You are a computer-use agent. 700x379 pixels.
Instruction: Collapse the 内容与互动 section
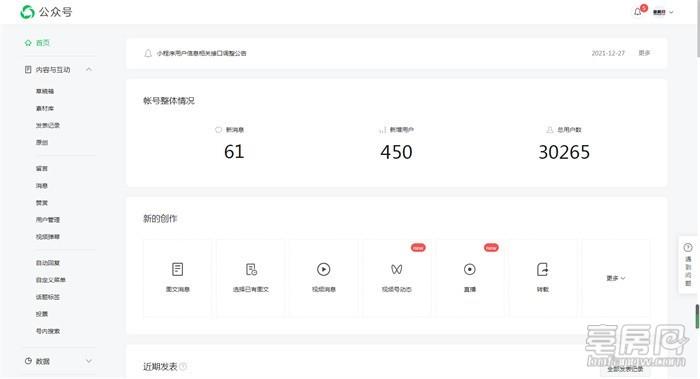(89, 70)
